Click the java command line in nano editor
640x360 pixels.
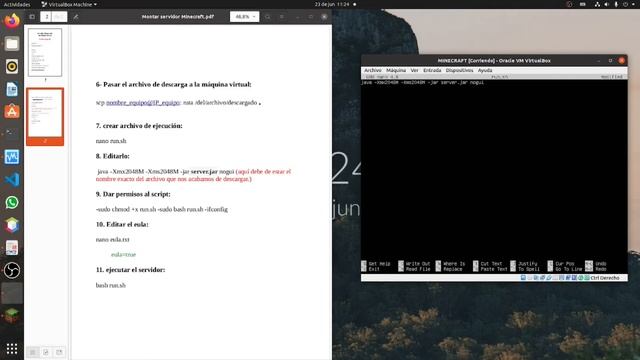coord(422,82)
